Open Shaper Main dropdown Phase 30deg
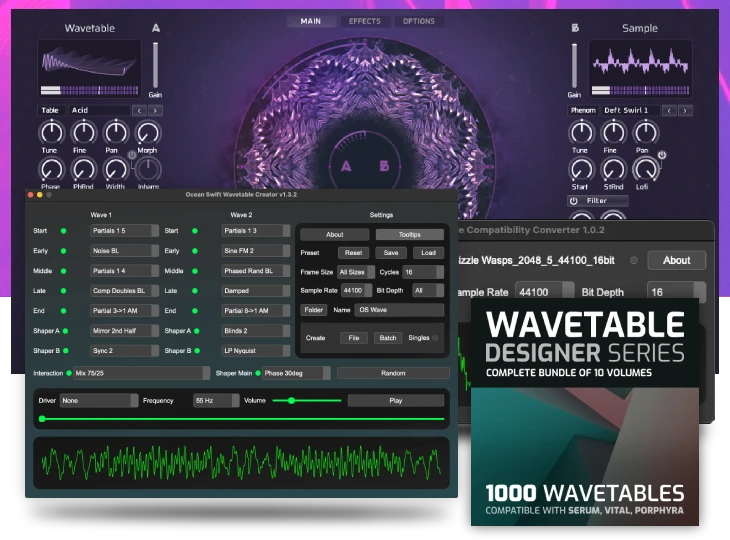The image size is (730, 540). click(x=297, y=373)
